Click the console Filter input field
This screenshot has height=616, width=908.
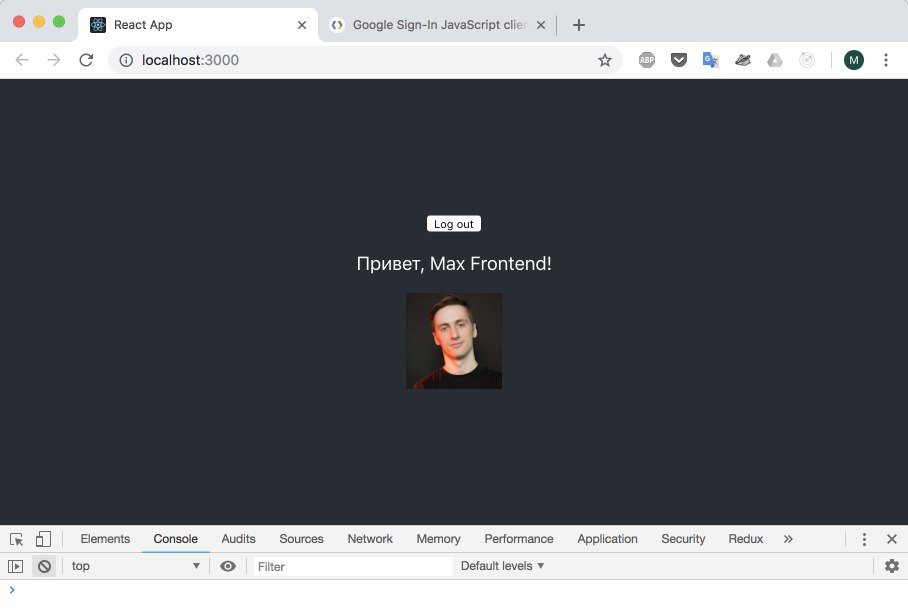tap(353, 566)
